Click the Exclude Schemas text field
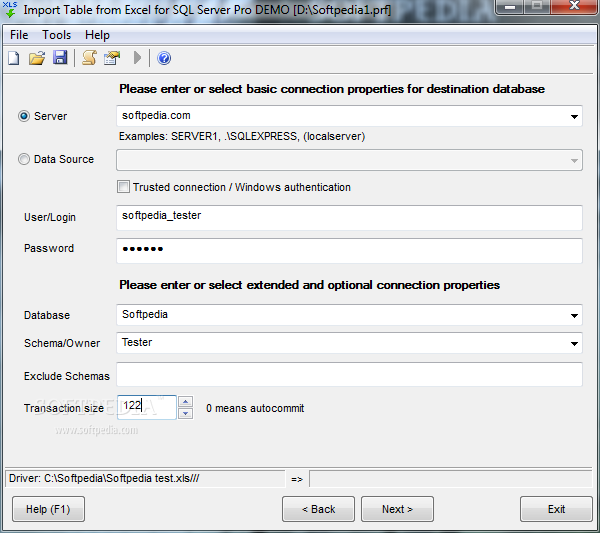Viewport: 600px width, 533px height. coord(349,374)
